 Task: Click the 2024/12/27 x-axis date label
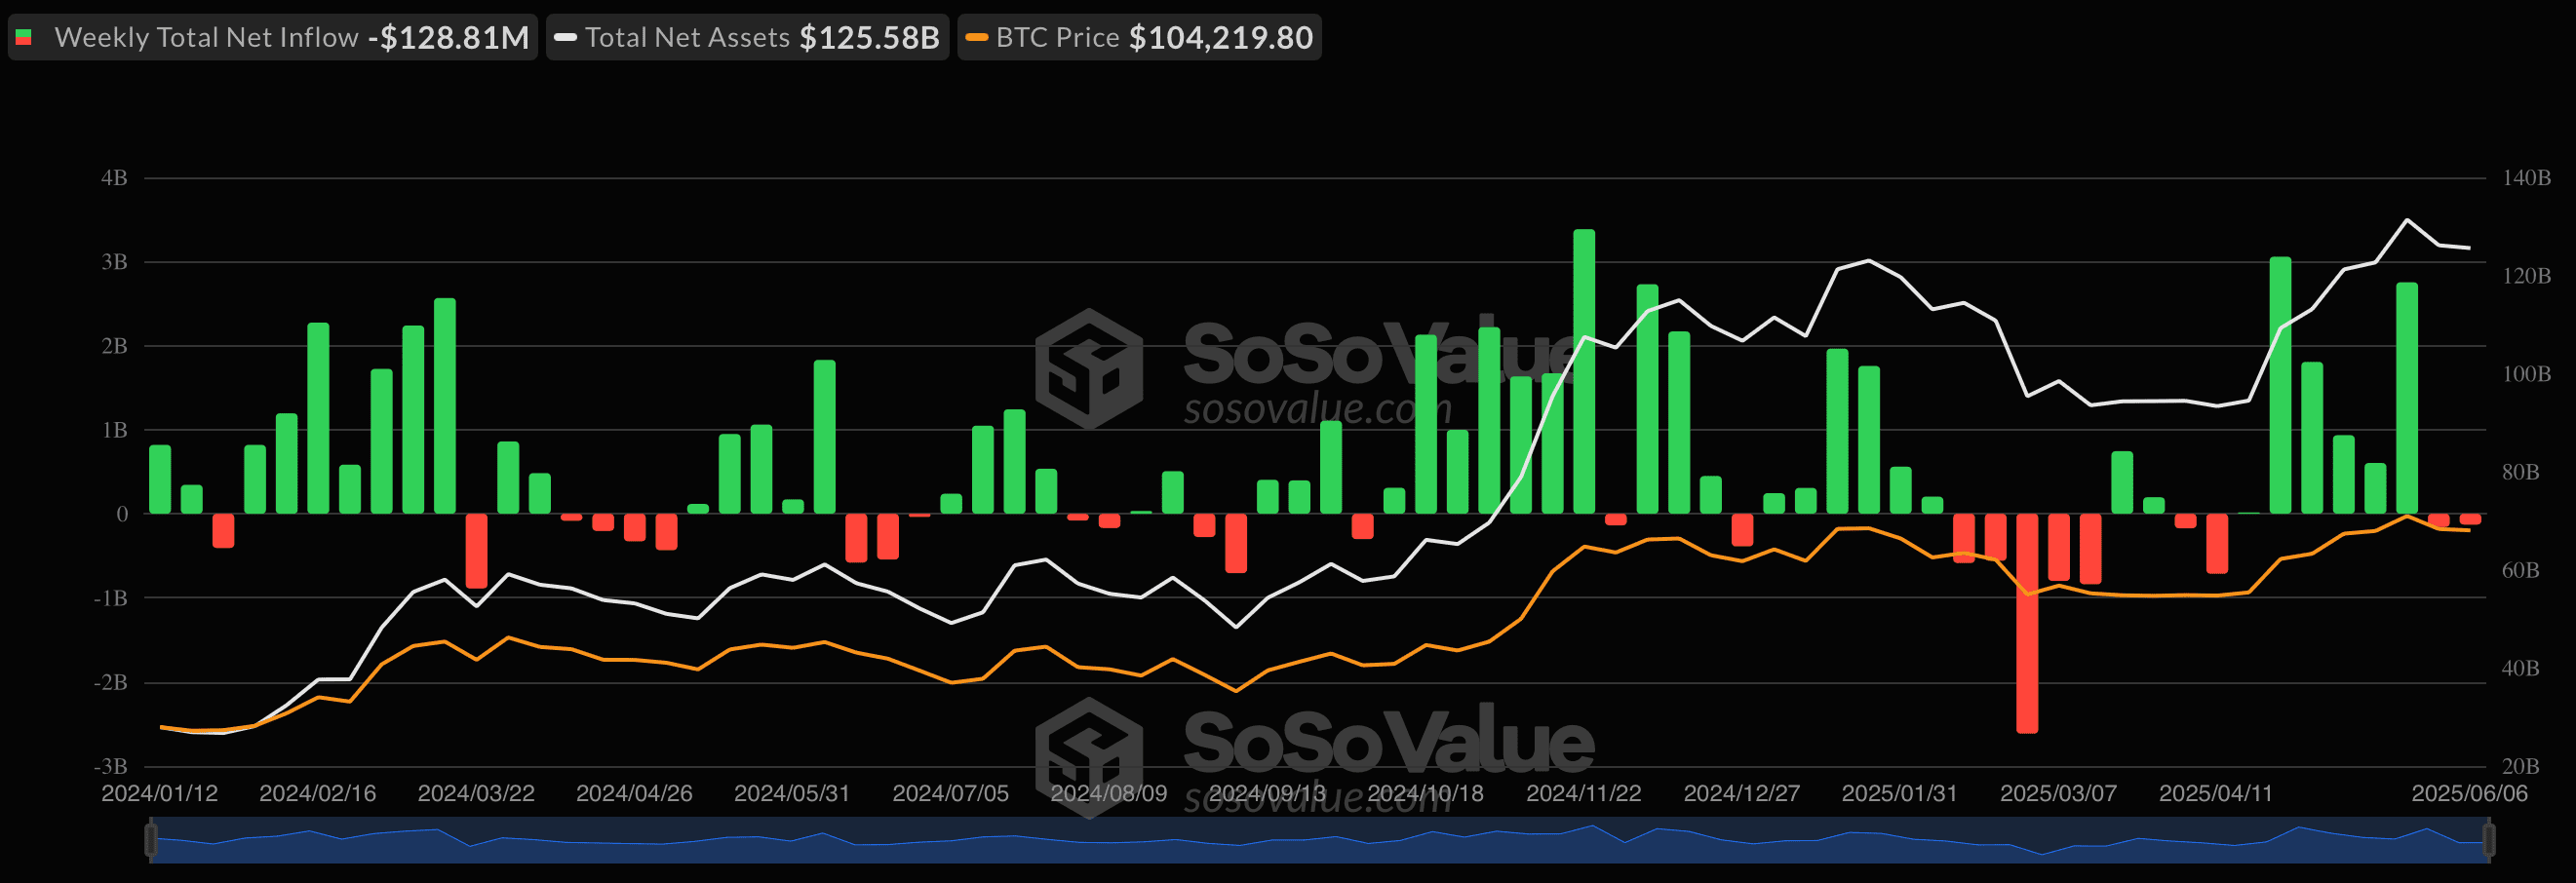tap(1742, 794)
